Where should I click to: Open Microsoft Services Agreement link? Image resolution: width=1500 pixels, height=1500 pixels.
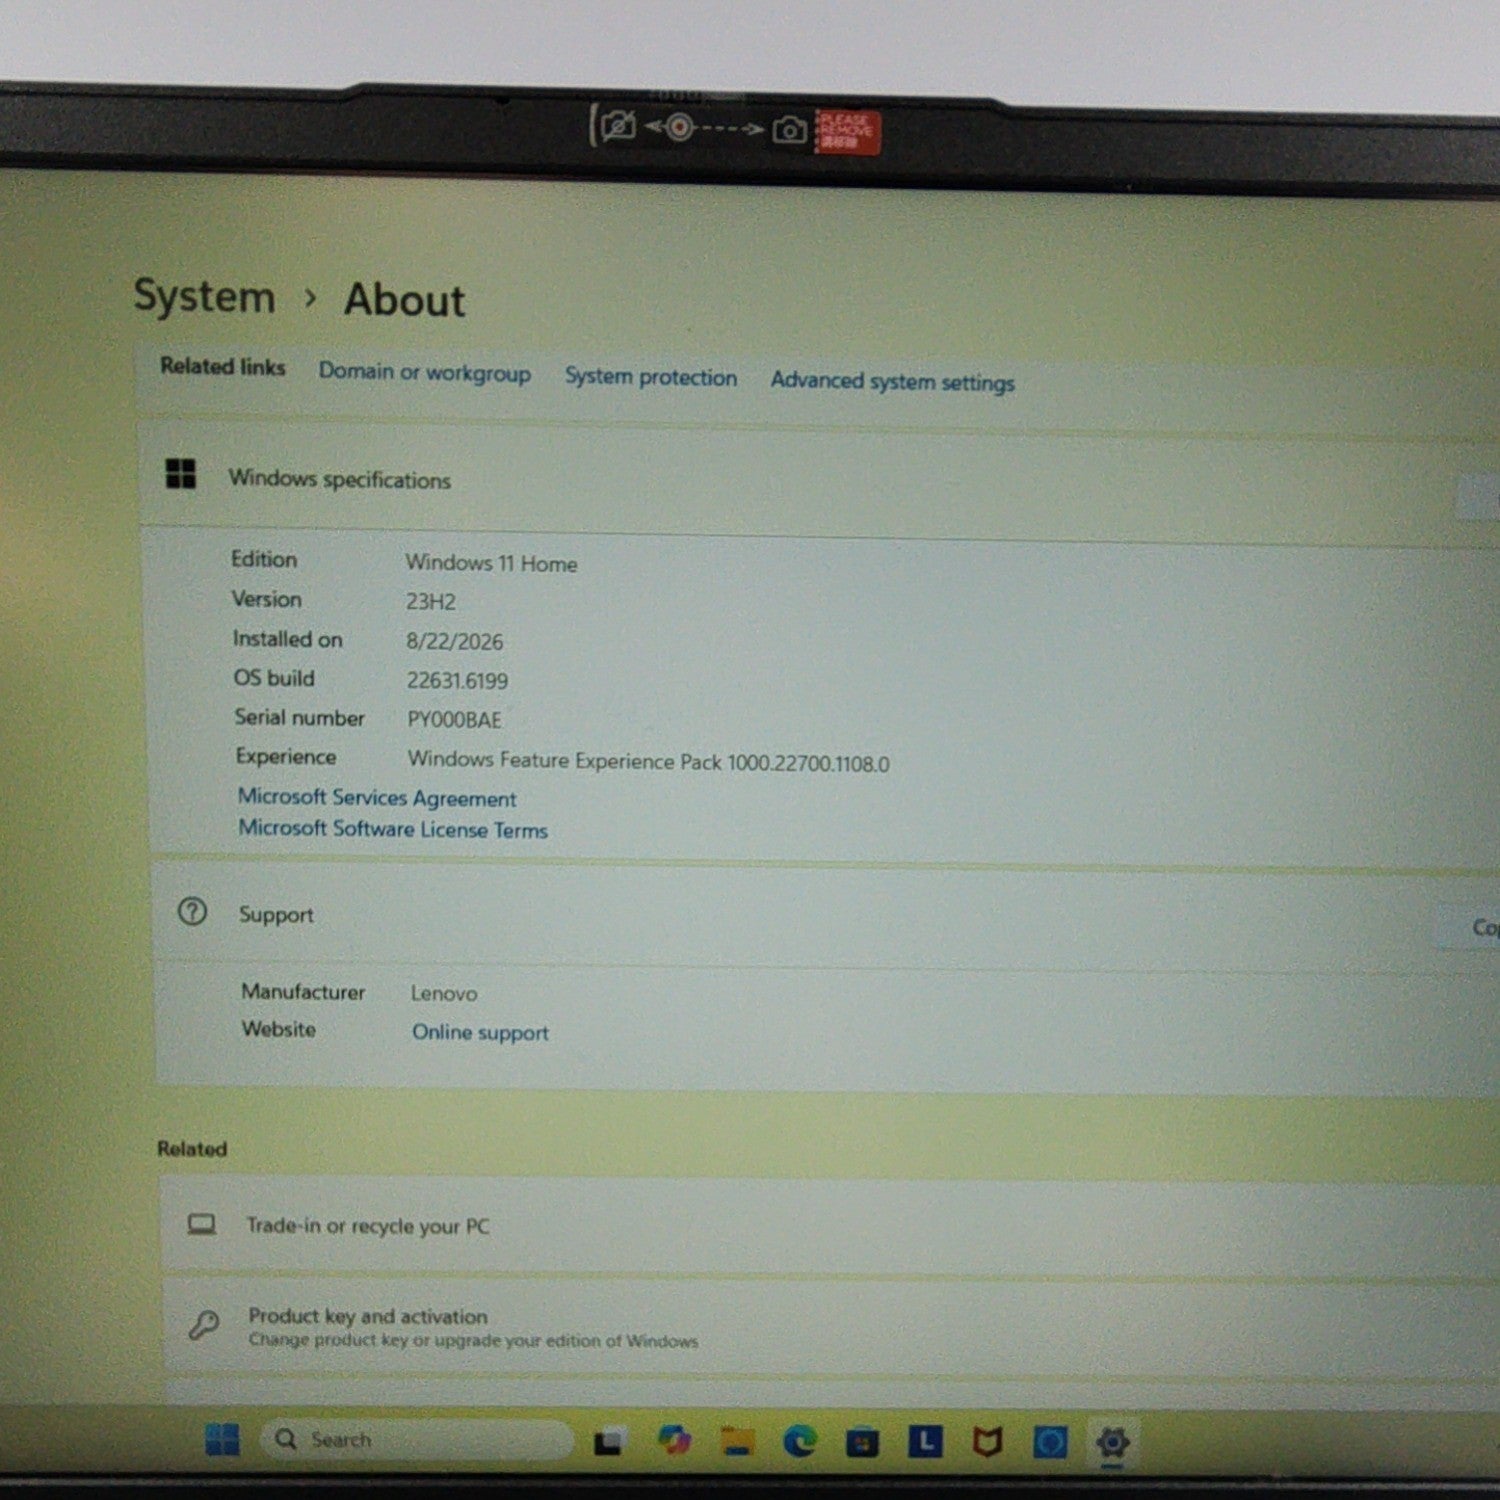click(377, 797)
